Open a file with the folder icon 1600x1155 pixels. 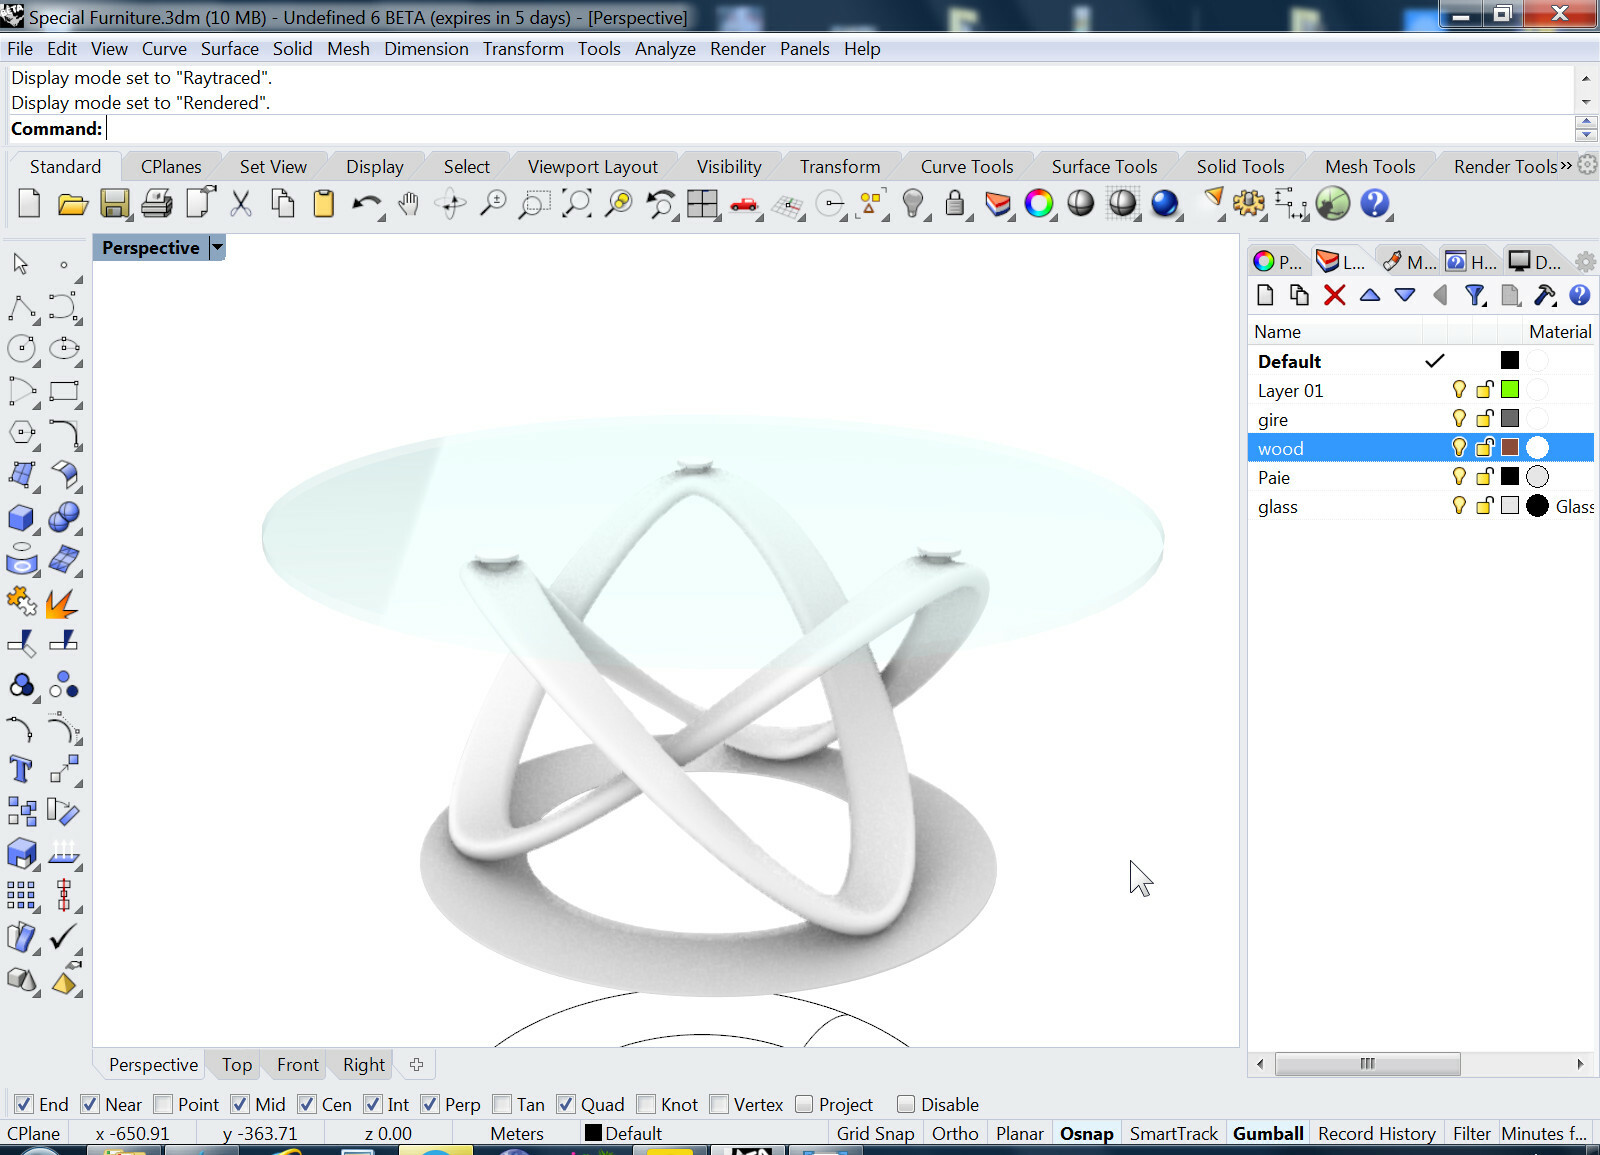72,204
